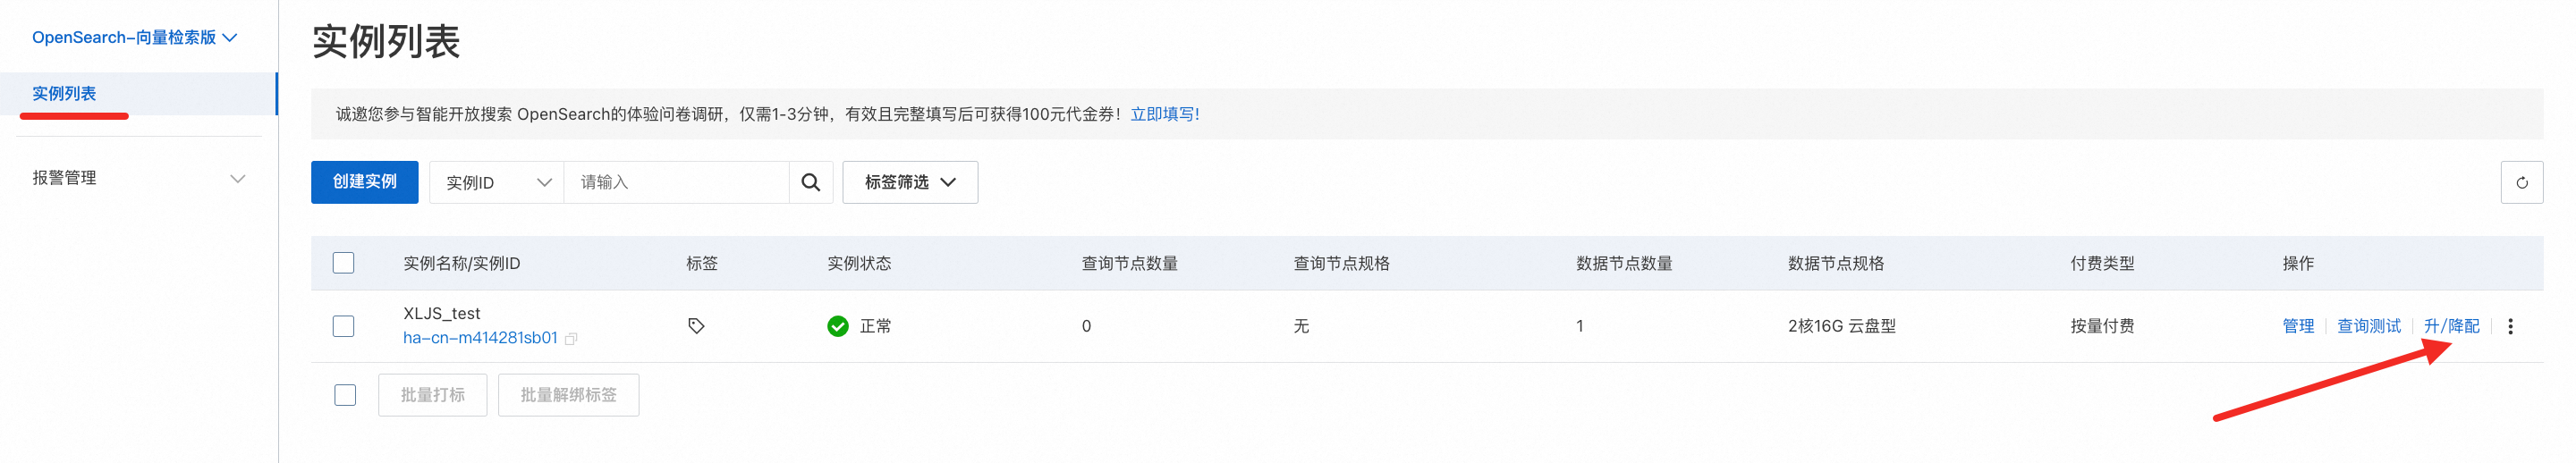Open 管理 link for the instance
This screenshot has height=463, width=2576.
tap(2298, 326)
